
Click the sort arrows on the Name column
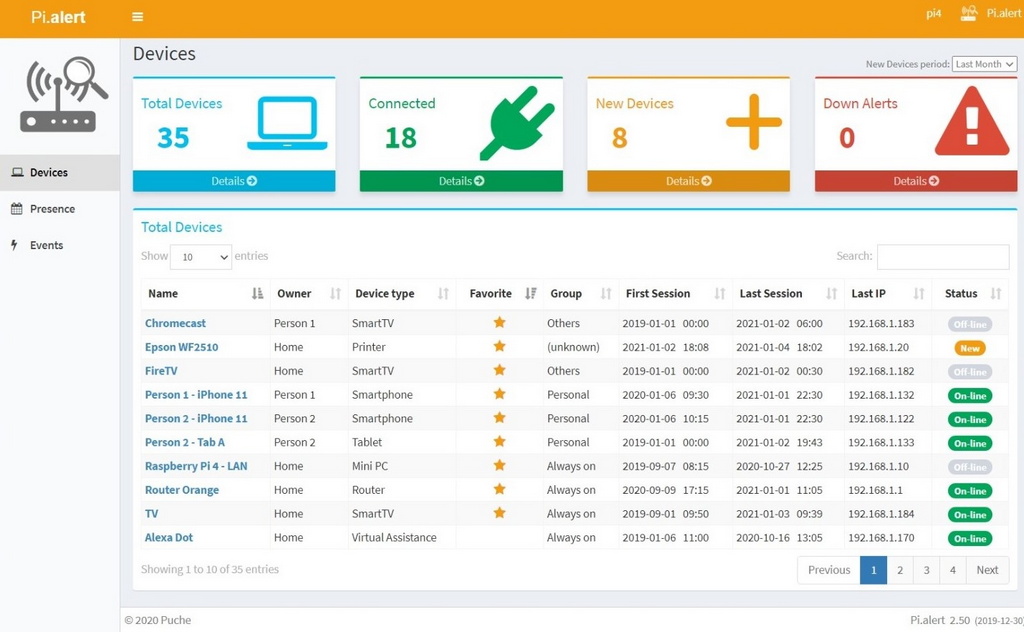coord(256,293)
